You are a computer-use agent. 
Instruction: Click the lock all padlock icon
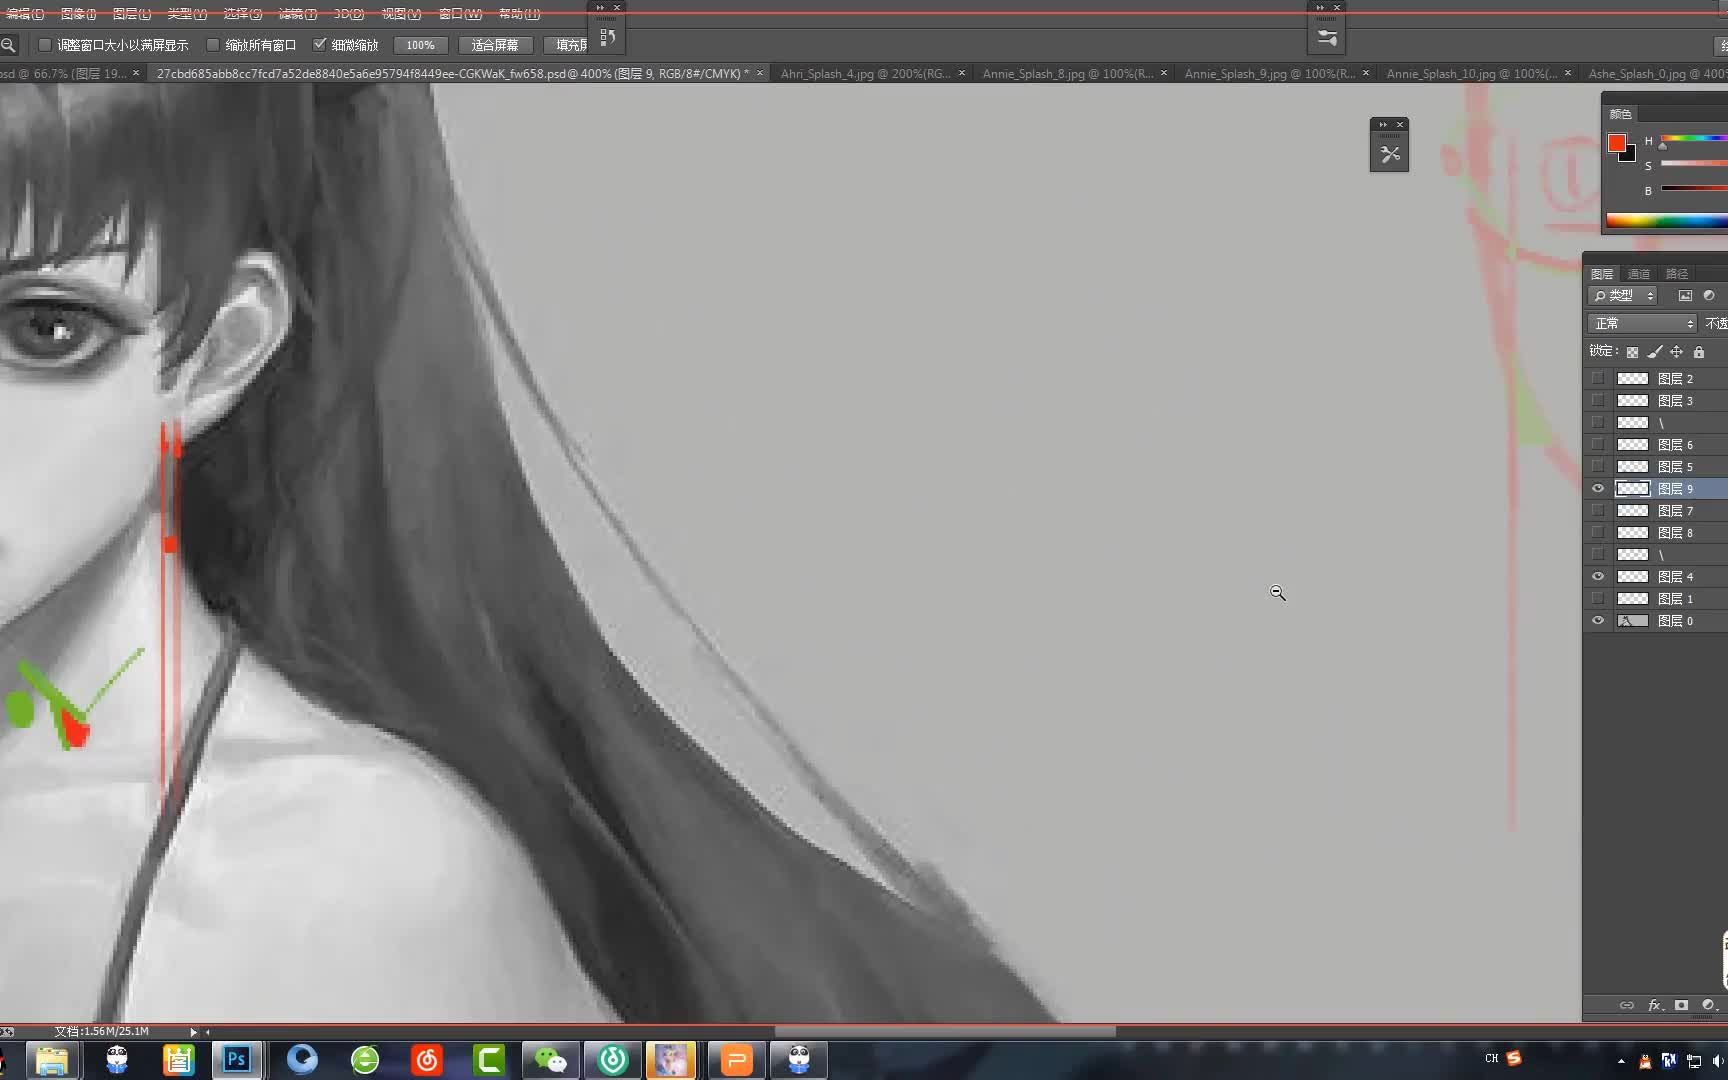coord(1698,352)
